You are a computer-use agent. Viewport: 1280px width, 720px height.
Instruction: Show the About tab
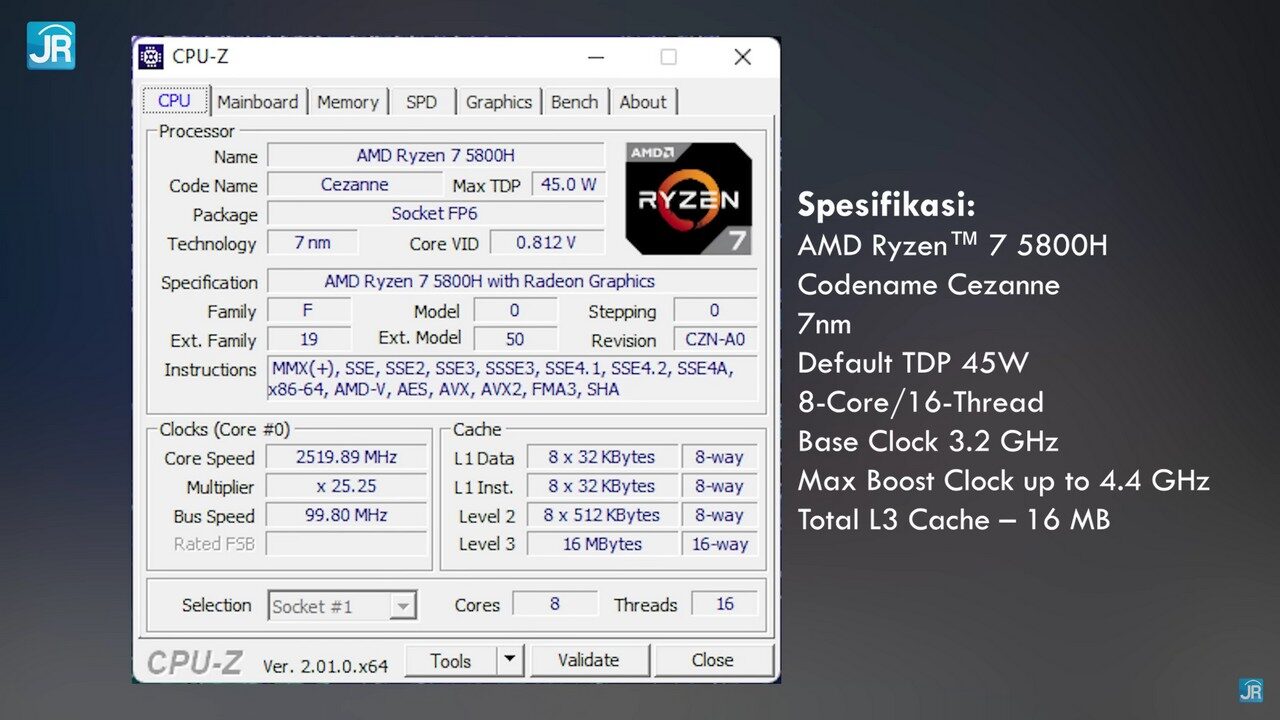tap(642, 102)
